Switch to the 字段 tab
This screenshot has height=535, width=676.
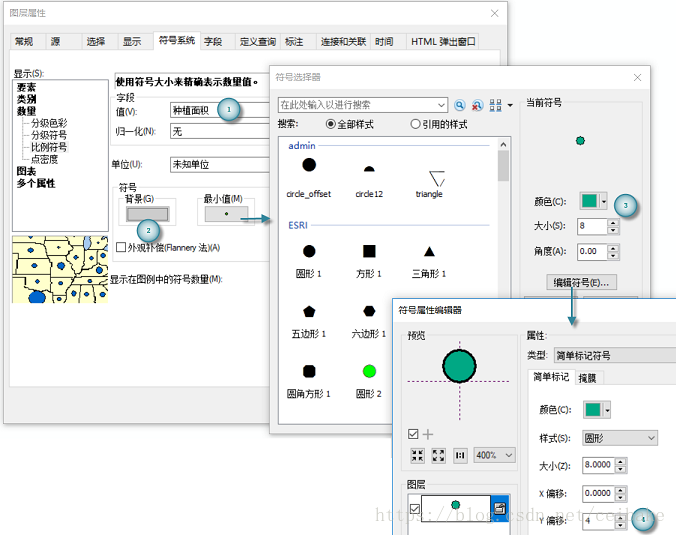(x=213, y=41)
